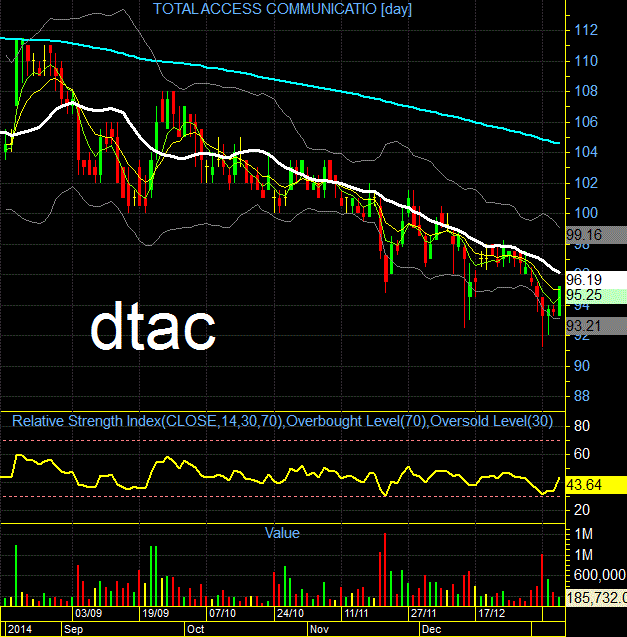The image size is (627, 637).
Task: Click the 108 price axis label
Action: point(586,91)
